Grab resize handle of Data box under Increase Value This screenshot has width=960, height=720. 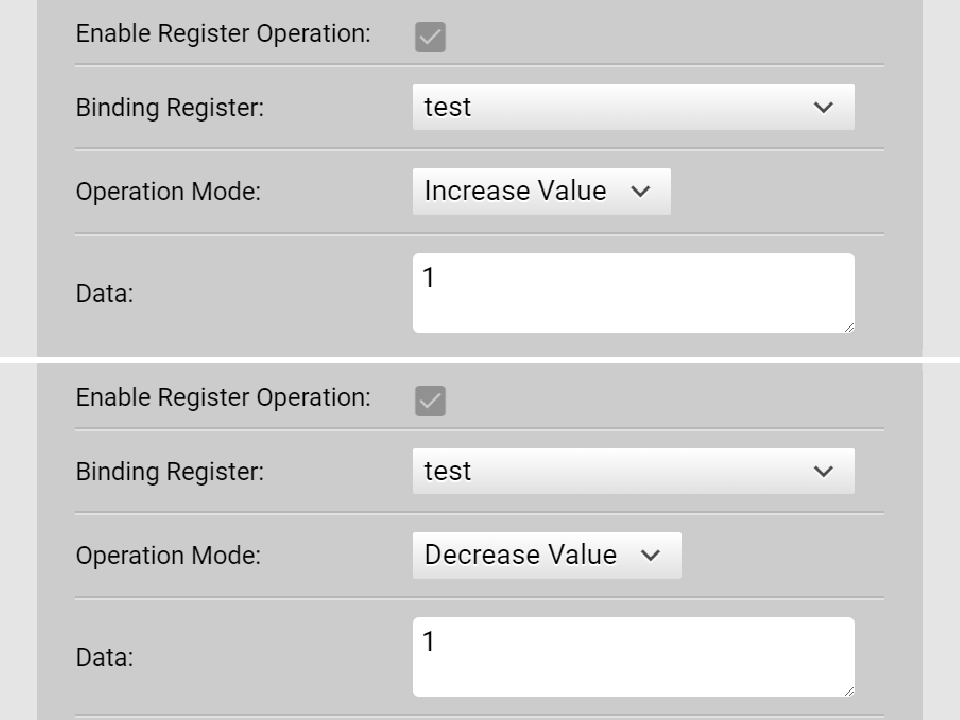click(848, 326)
